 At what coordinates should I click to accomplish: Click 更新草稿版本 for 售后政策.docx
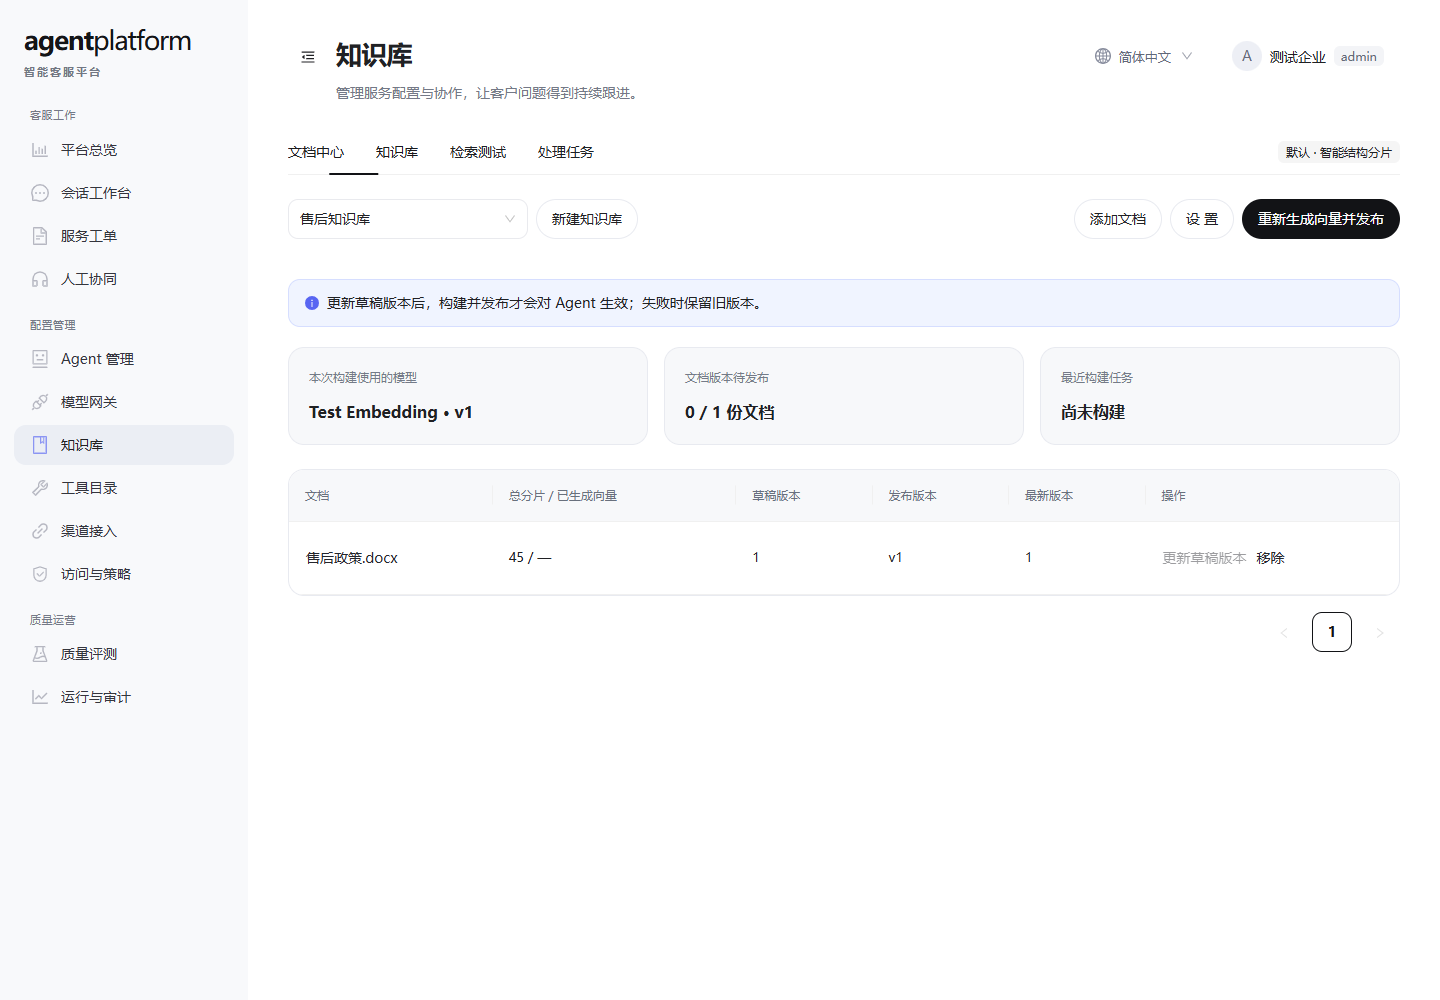[x=1204, y=558]
